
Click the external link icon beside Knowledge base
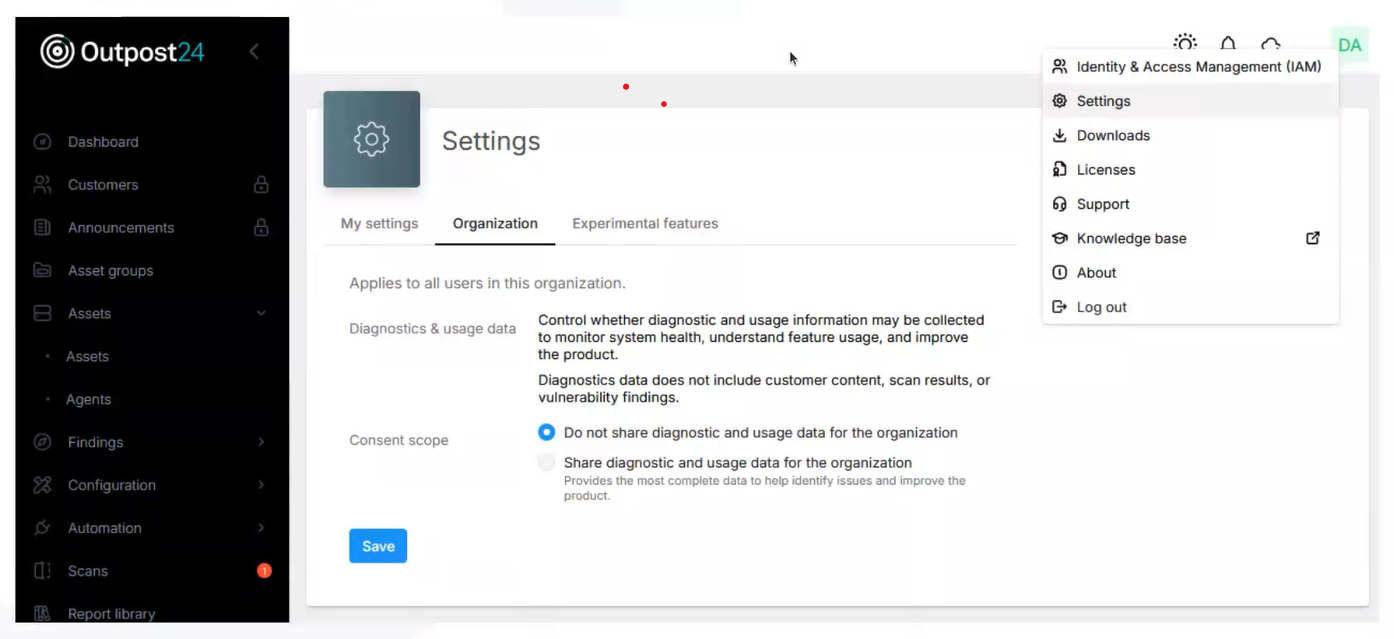(1313, 238)
